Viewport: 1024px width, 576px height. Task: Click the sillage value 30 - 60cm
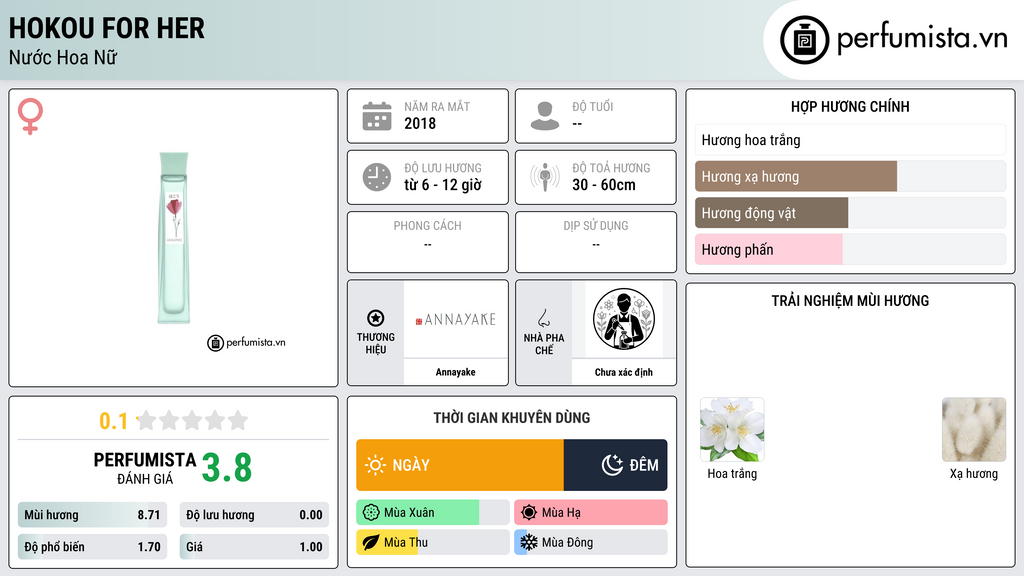coord(603,185)
